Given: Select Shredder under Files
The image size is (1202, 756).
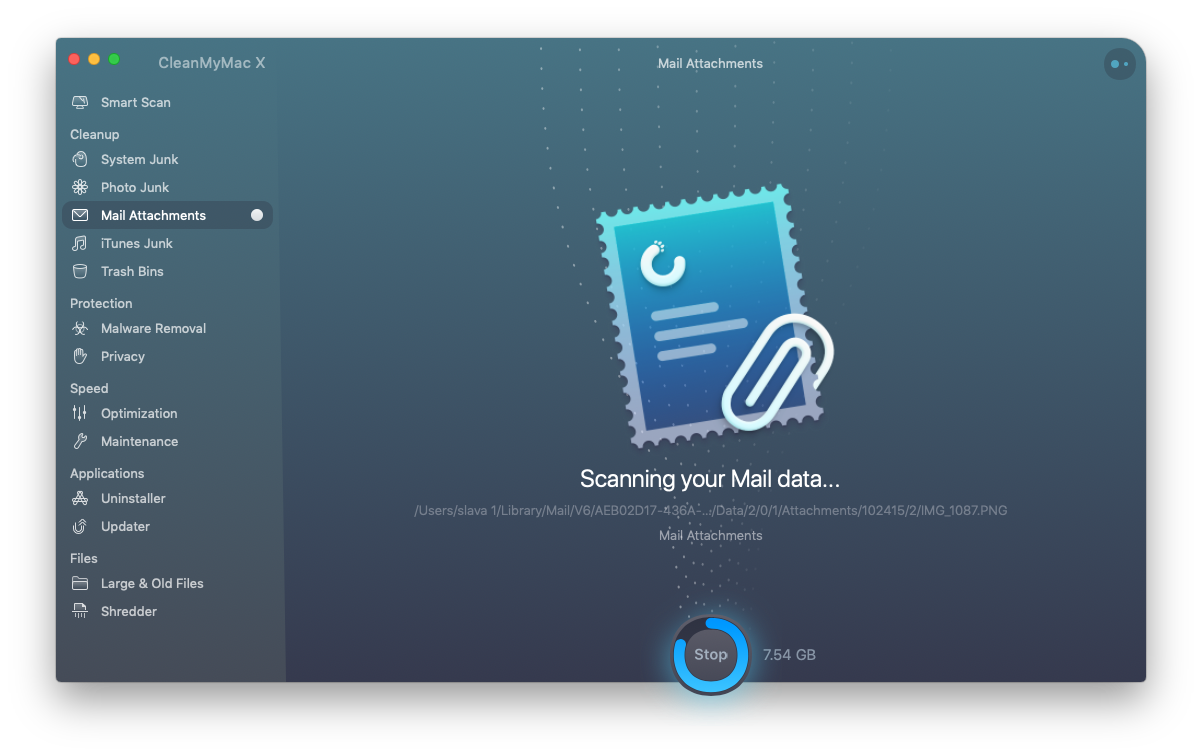Looking at the screenshot, I should click(167, 611).
